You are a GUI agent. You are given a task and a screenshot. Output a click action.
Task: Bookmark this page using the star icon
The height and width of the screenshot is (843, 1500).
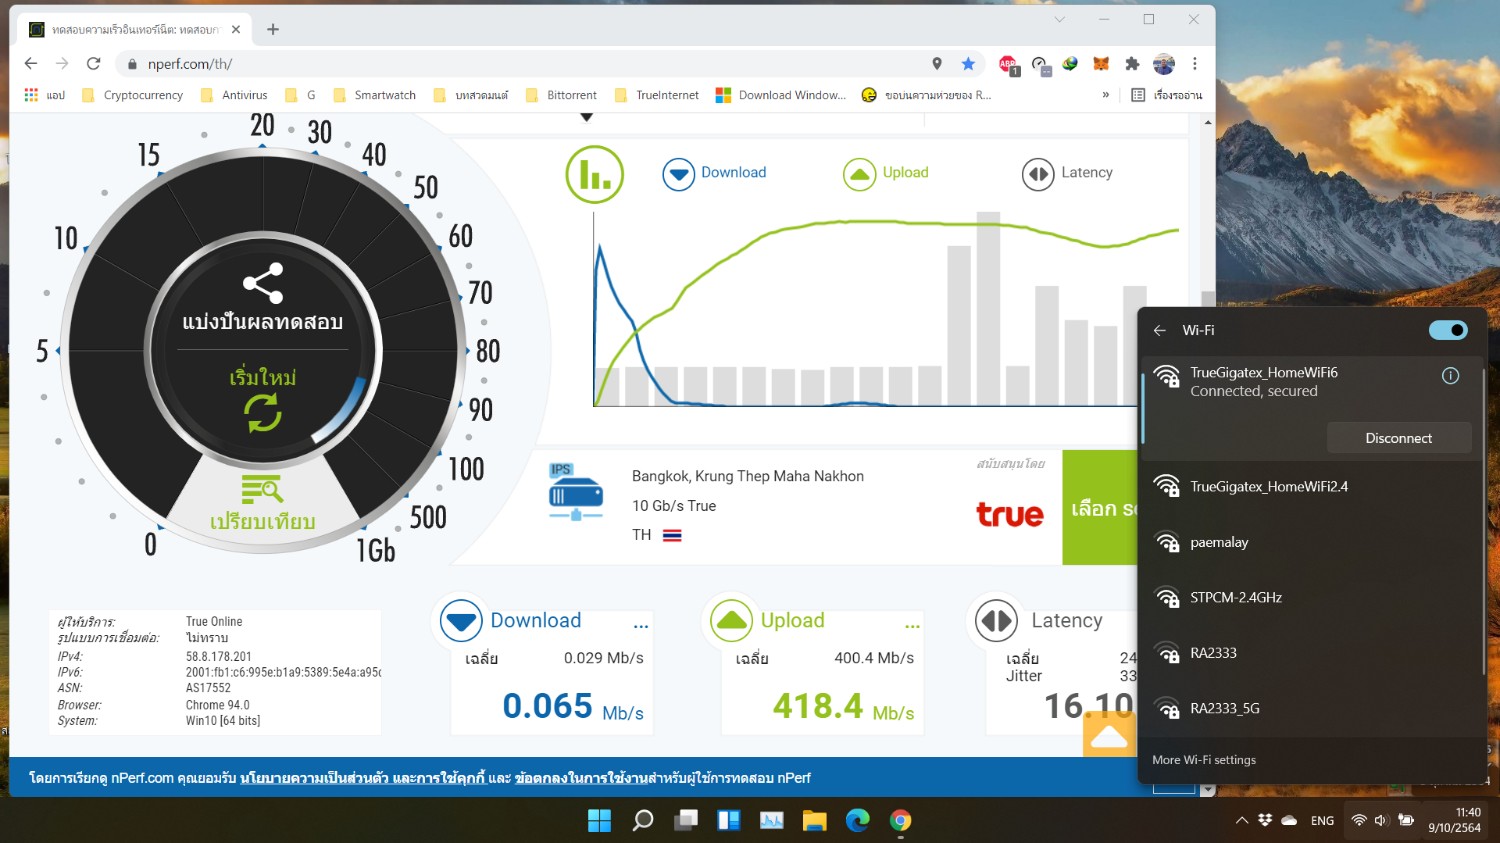(x=968, y=64)
